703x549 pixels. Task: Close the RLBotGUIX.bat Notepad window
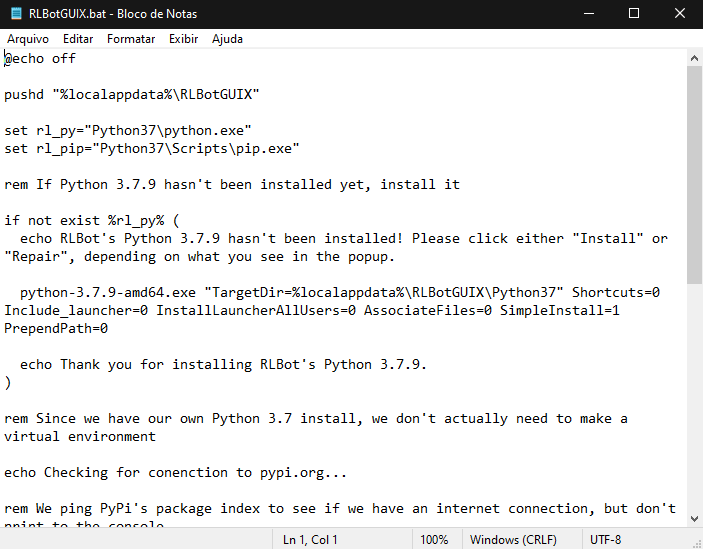pyautogui.click(x=680, y=14)
